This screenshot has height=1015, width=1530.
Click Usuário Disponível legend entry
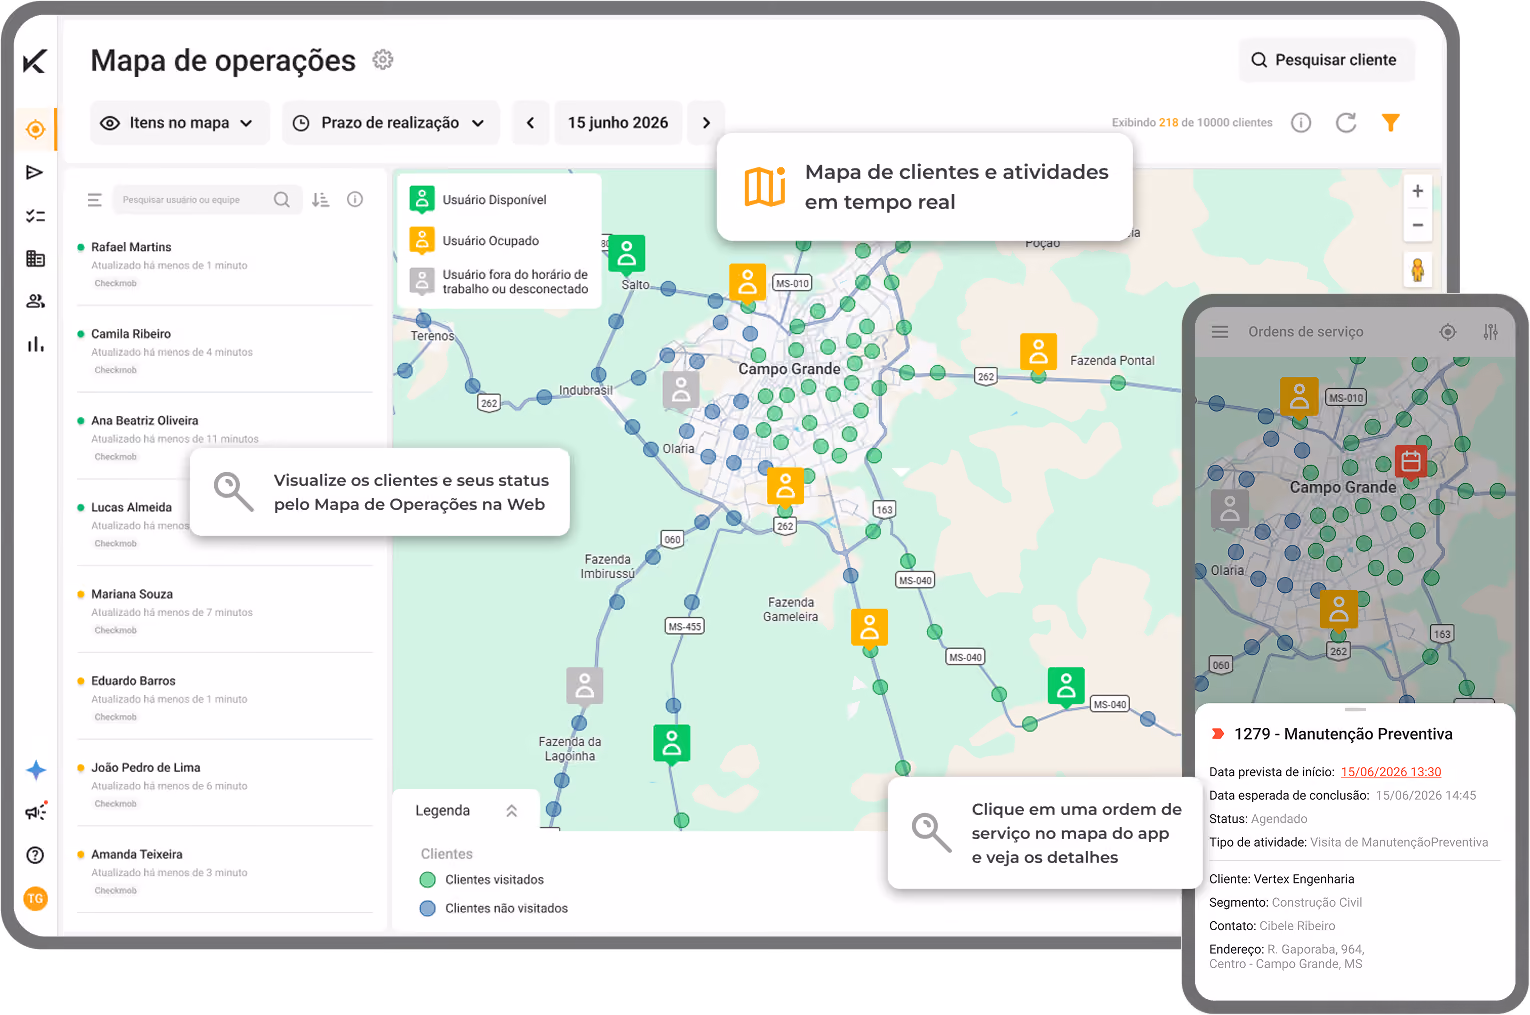point(480,199)
